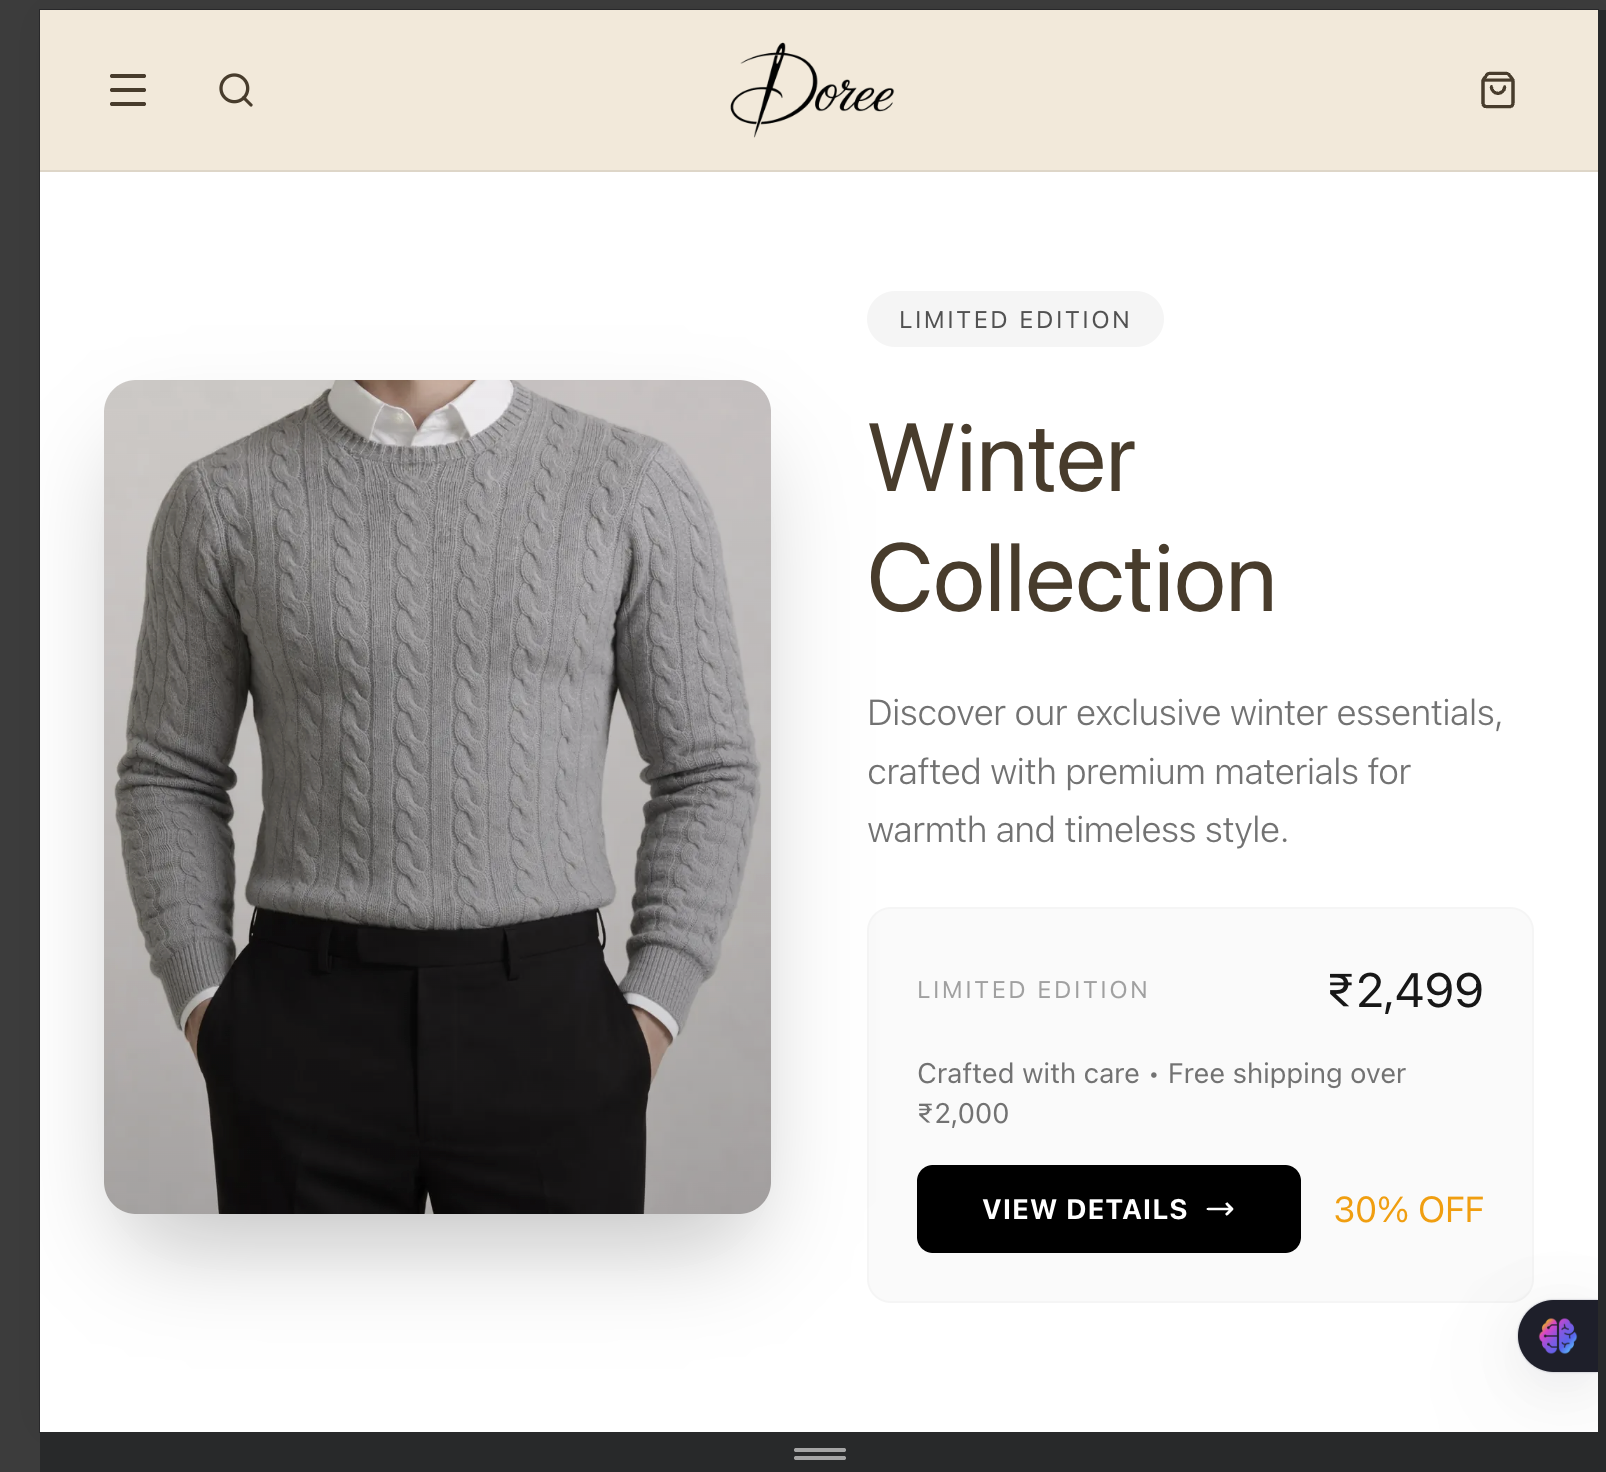Open the hamburger menu
The image size is (1606, 1472).
128,90
